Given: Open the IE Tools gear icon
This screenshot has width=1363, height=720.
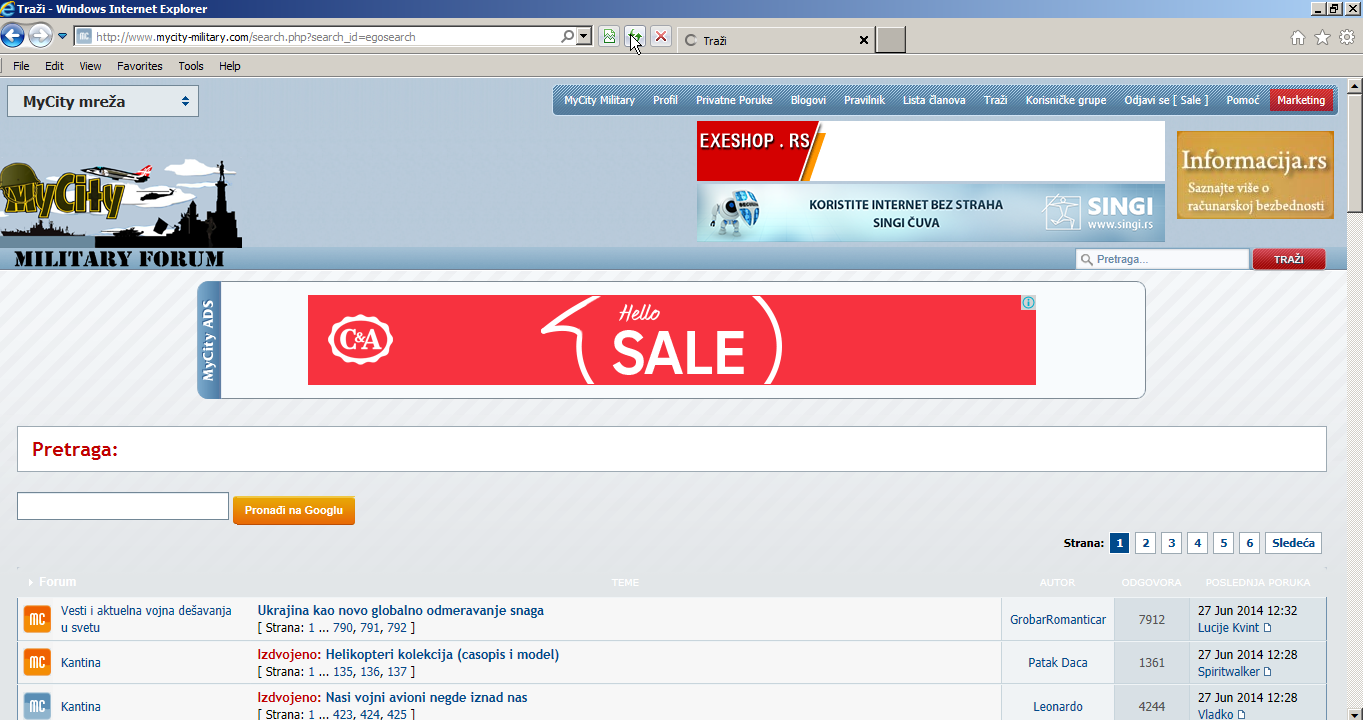Looking at the screenshot, I should click(x=1347, y=38).
